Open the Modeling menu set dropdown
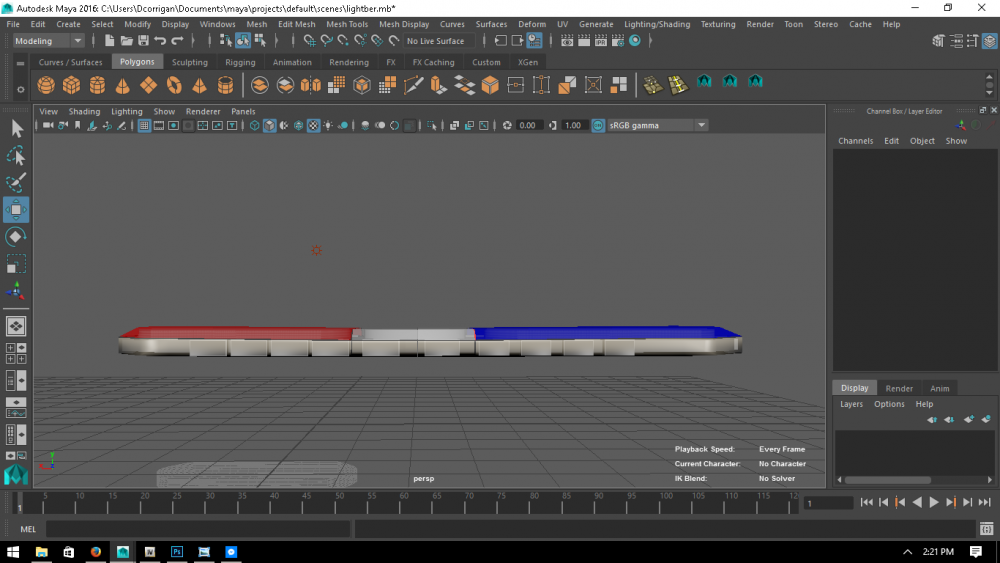The width and height of the screenshot is (1000, 563). point(48,41)
